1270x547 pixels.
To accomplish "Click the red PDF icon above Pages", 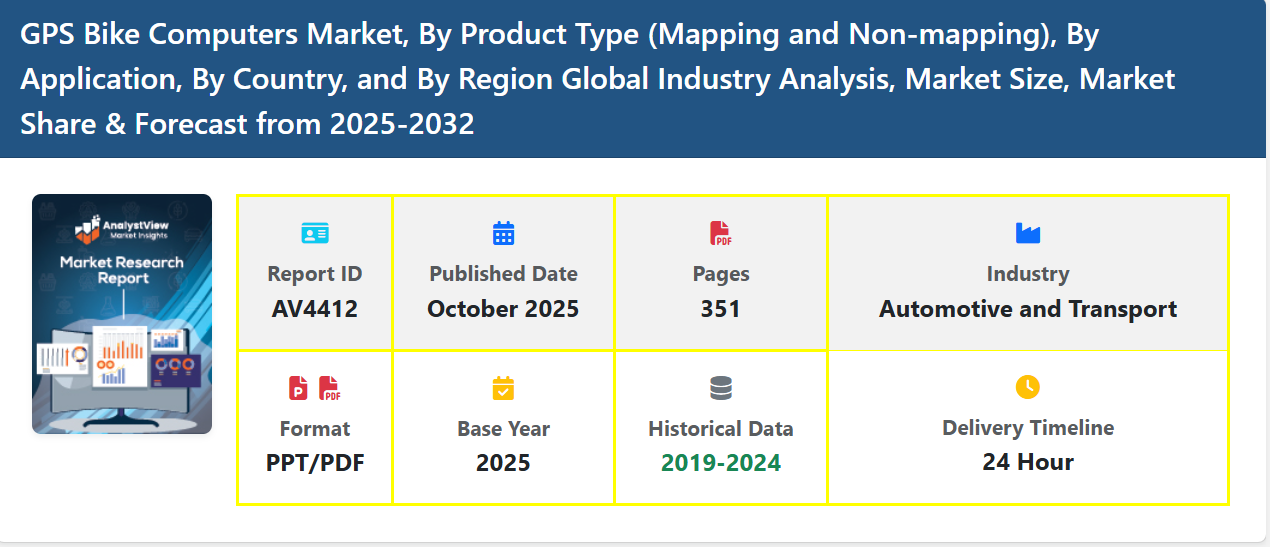I will click(x=720, y=234).
